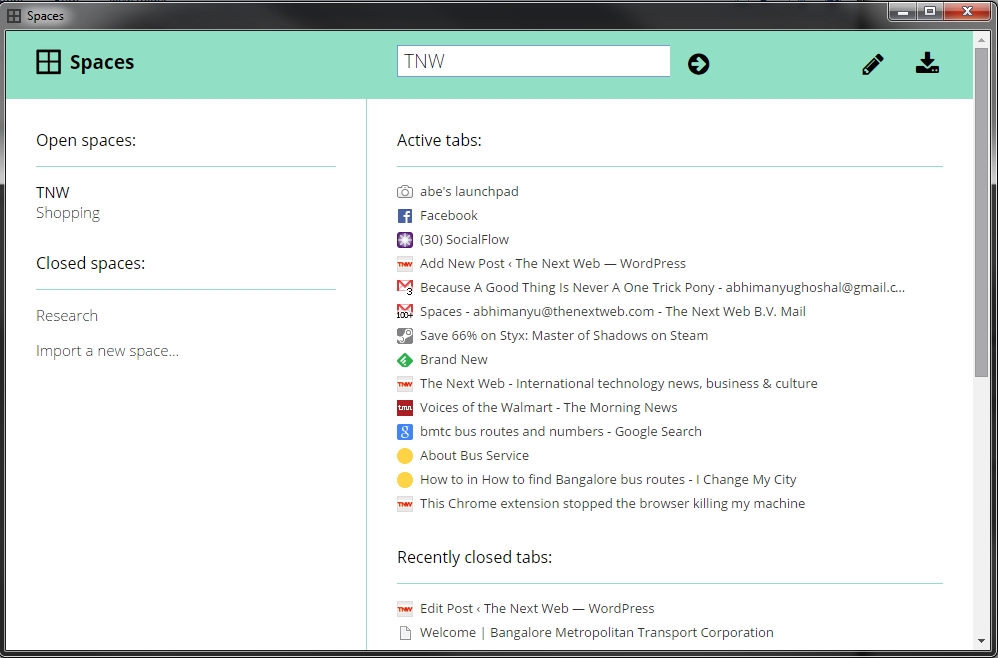Click the green Brand New favicon
This screenshot has width=998, height=658.
pos(405,360)
